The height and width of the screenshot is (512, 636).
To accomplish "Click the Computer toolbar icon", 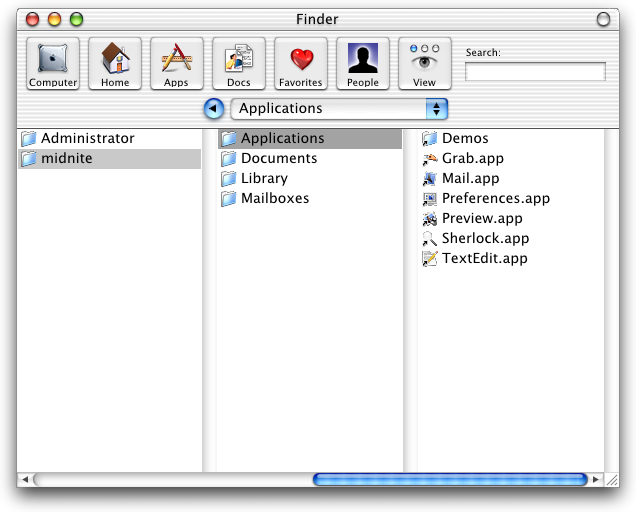I will (x=52, y=63).
